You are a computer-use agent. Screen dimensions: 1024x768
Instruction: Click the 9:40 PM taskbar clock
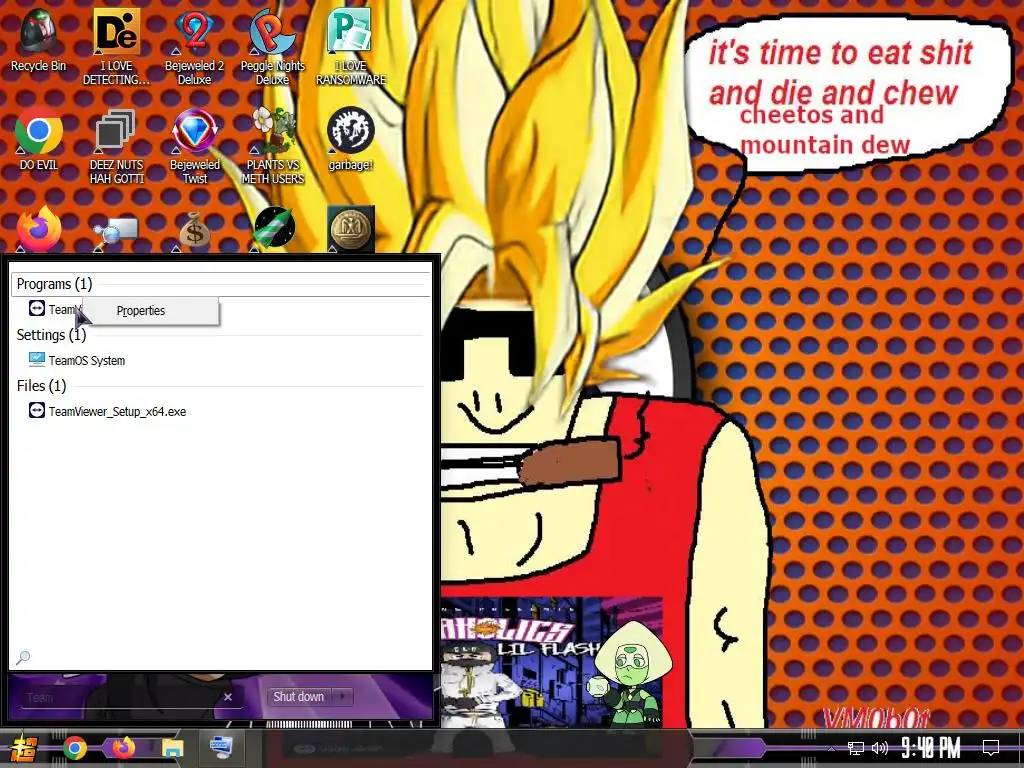click(931, 748)
